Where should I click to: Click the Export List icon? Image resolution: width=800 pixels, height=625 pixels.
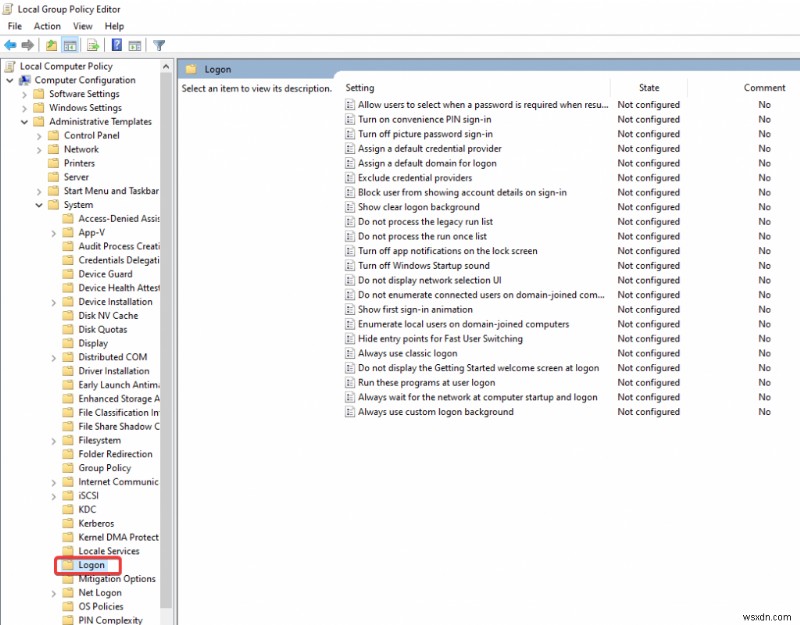pos(91,45)
